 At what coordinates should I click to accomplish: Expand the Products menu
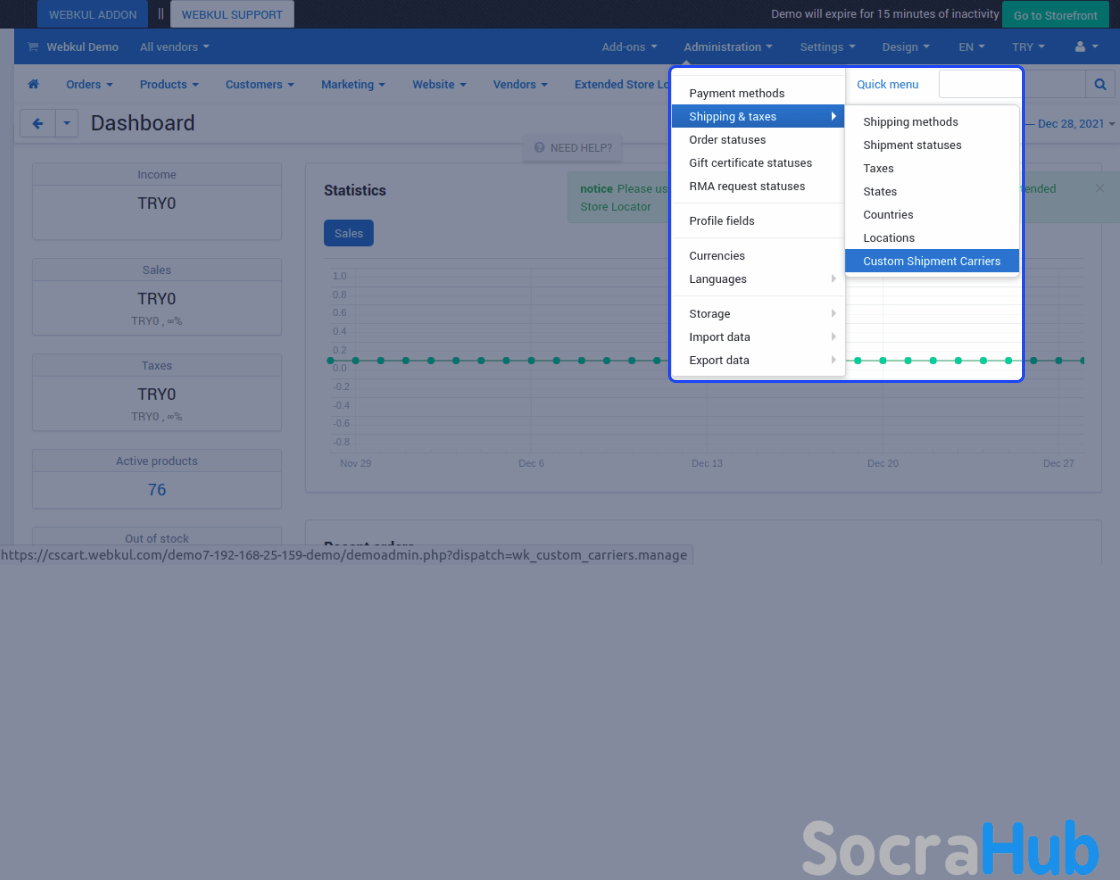click(x=169, y=84)
